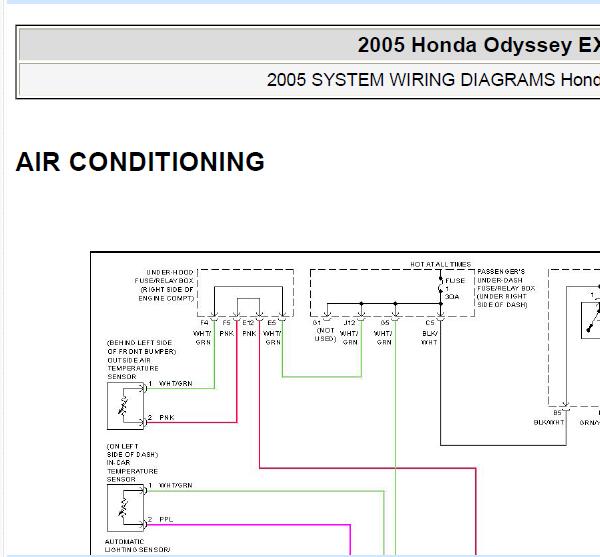Screen dimensions: 600x557
Task: Select connector pin label "F4"
Action: [204, 323]
